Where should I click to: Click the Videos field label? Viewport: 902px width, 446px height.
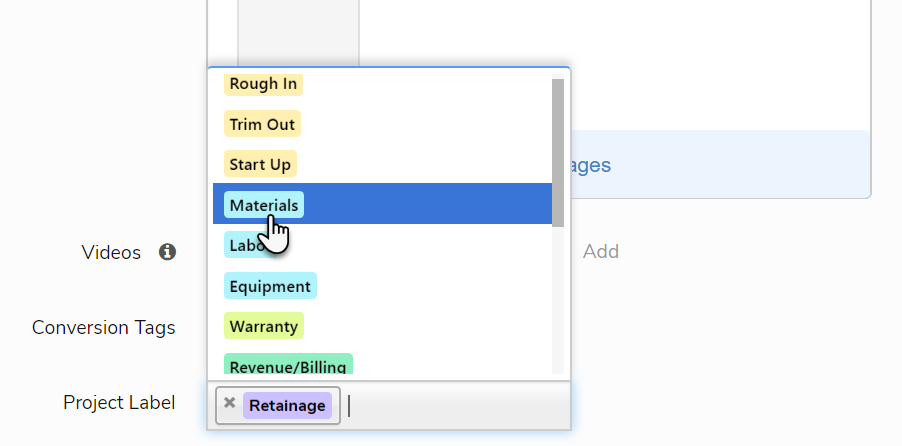coord(111,252)
